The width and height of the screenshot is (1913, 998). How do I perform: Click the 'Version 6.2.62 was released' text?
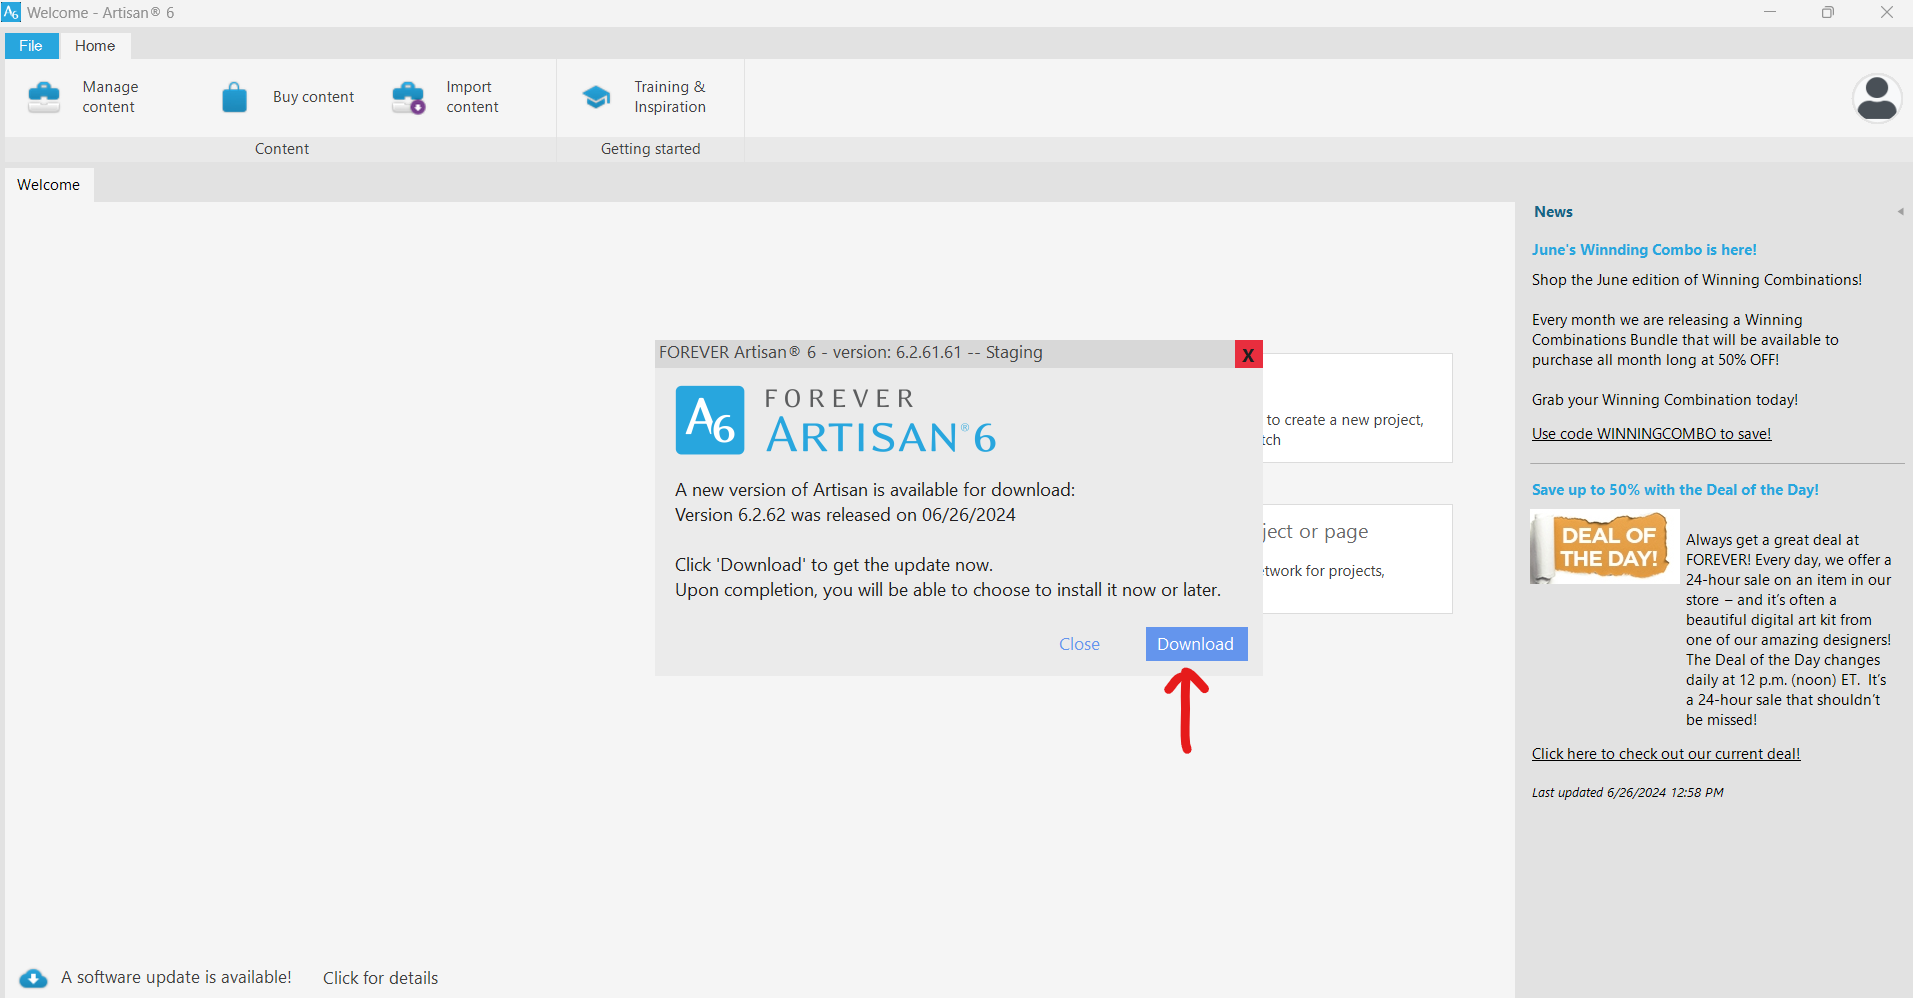845,515
